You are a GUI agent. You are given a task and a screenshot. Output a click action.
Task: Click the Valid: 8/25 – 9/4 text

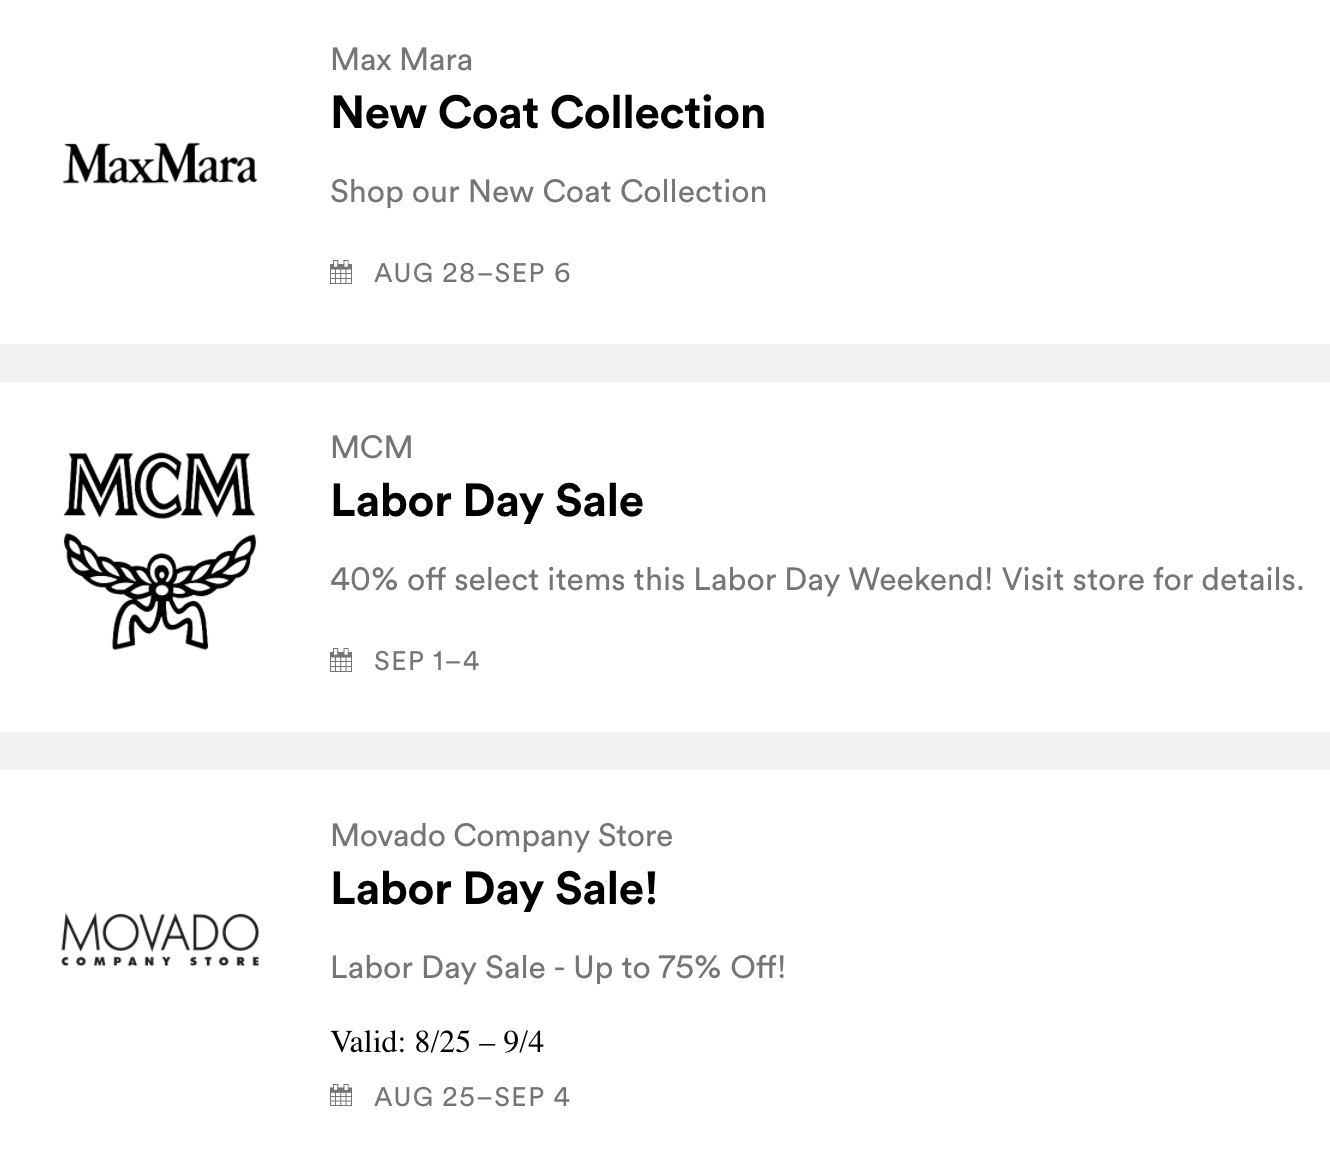pos(437,1042)
